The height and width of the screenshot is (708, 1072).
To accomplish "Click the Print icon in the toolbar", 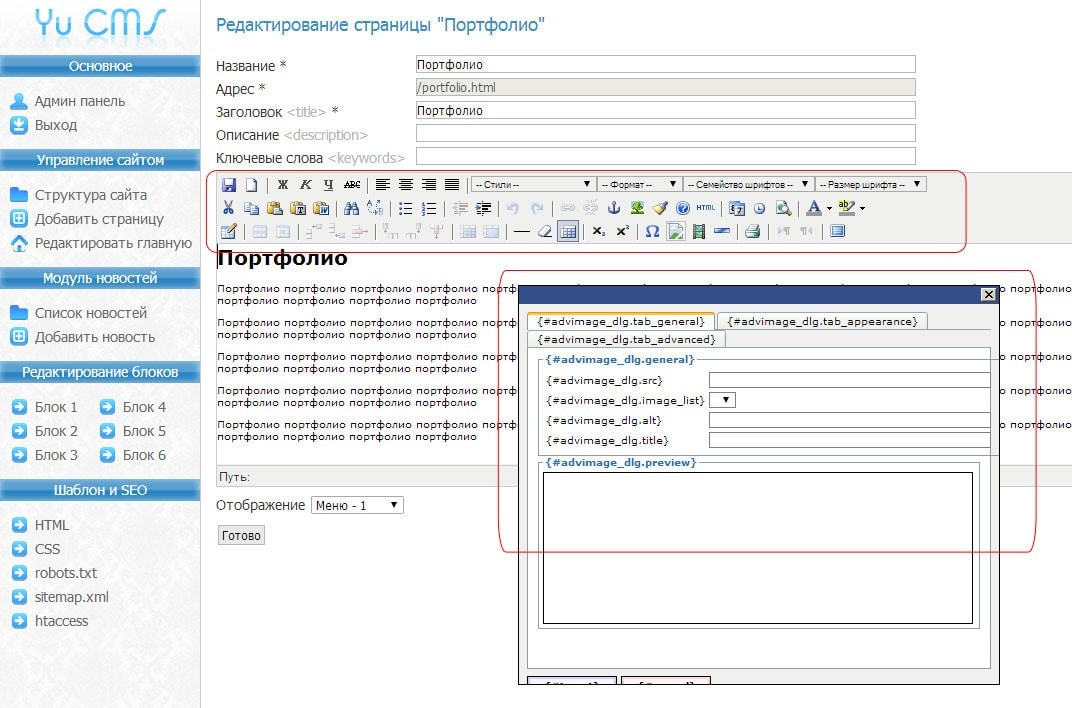I will [x=752, y=232].
